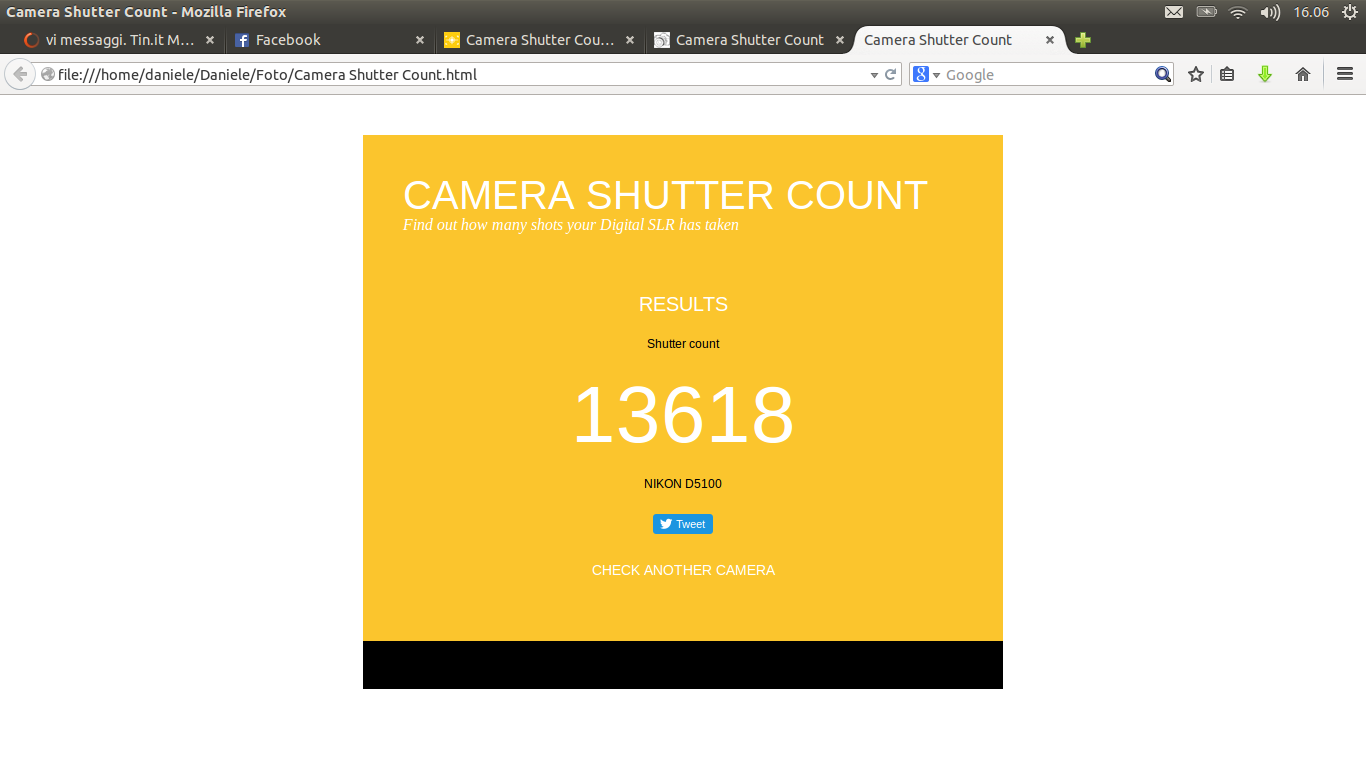
Task: Open the session menu gear icon
Action: tap(1351, 12)
